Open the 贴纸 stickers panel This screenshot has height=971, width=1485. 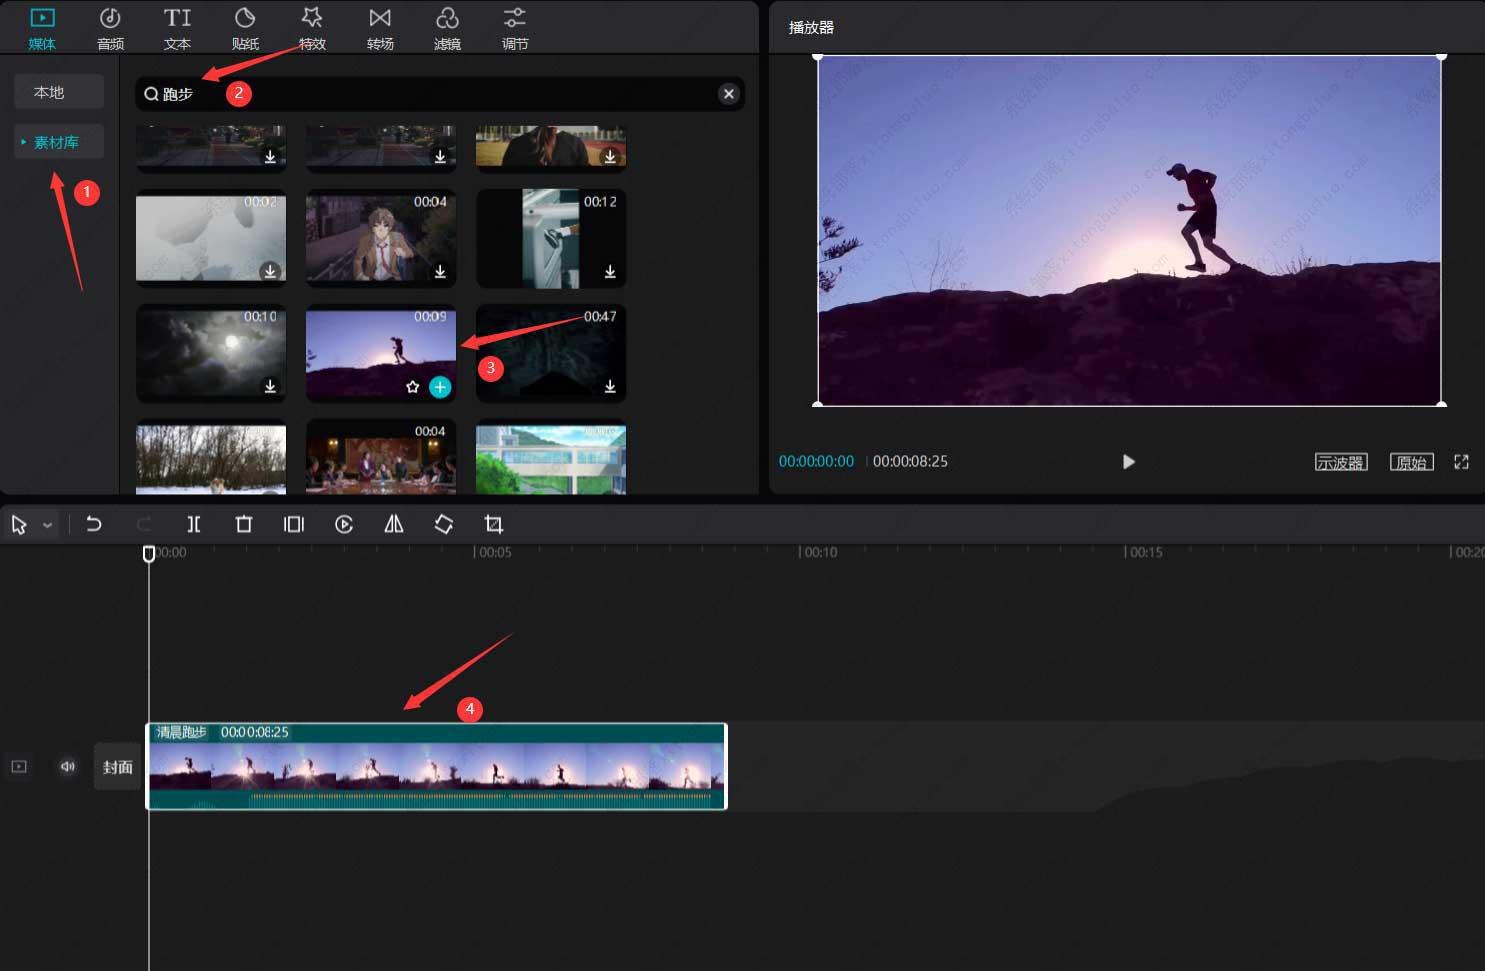pyautogui.click(x=245, y=28)
